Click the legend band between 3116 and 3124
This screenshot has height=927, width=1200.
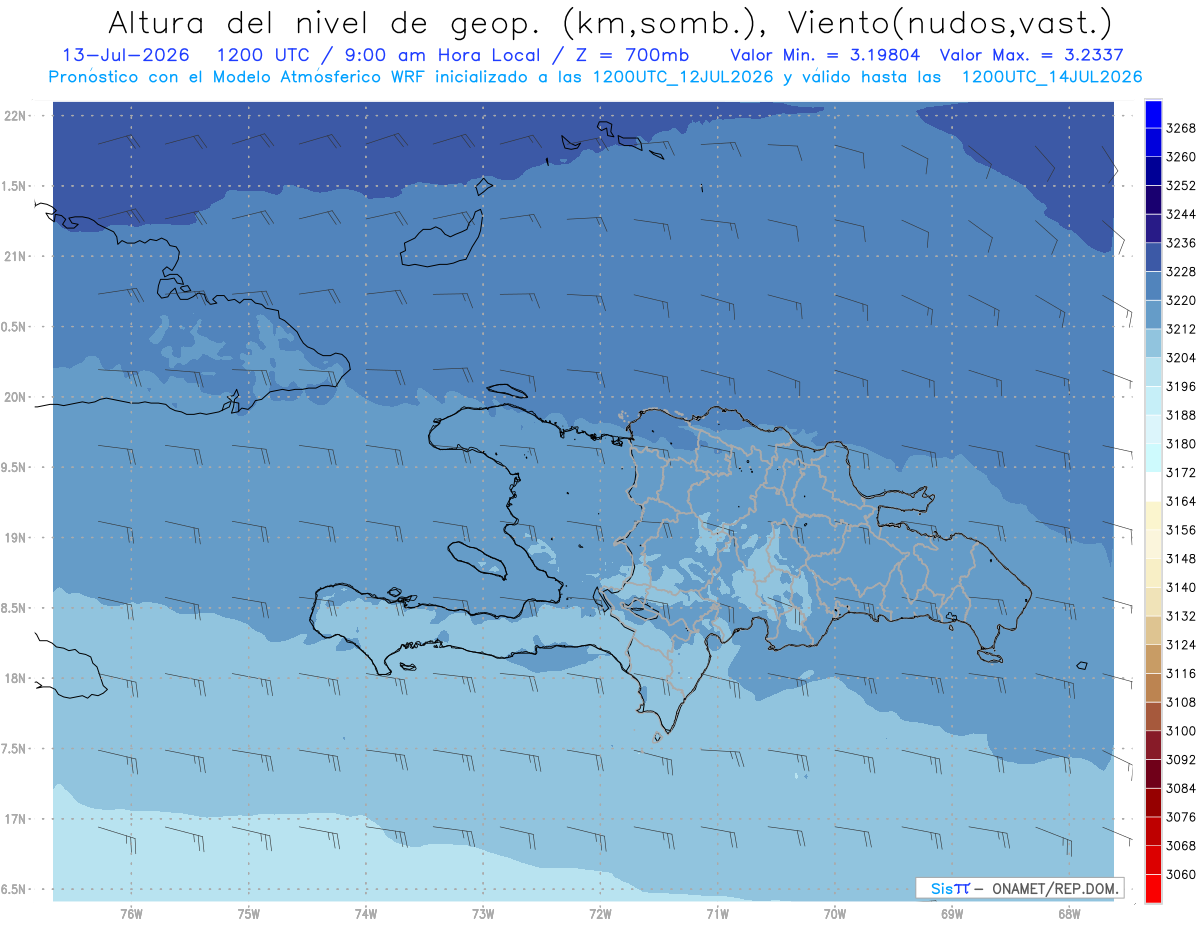[1153, 659]
